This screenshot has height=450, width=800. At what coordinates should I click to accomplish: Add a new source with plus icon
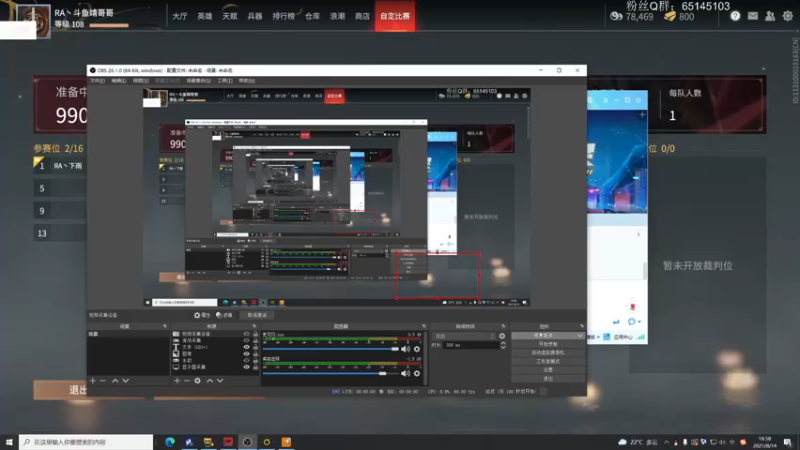[177, 381]
